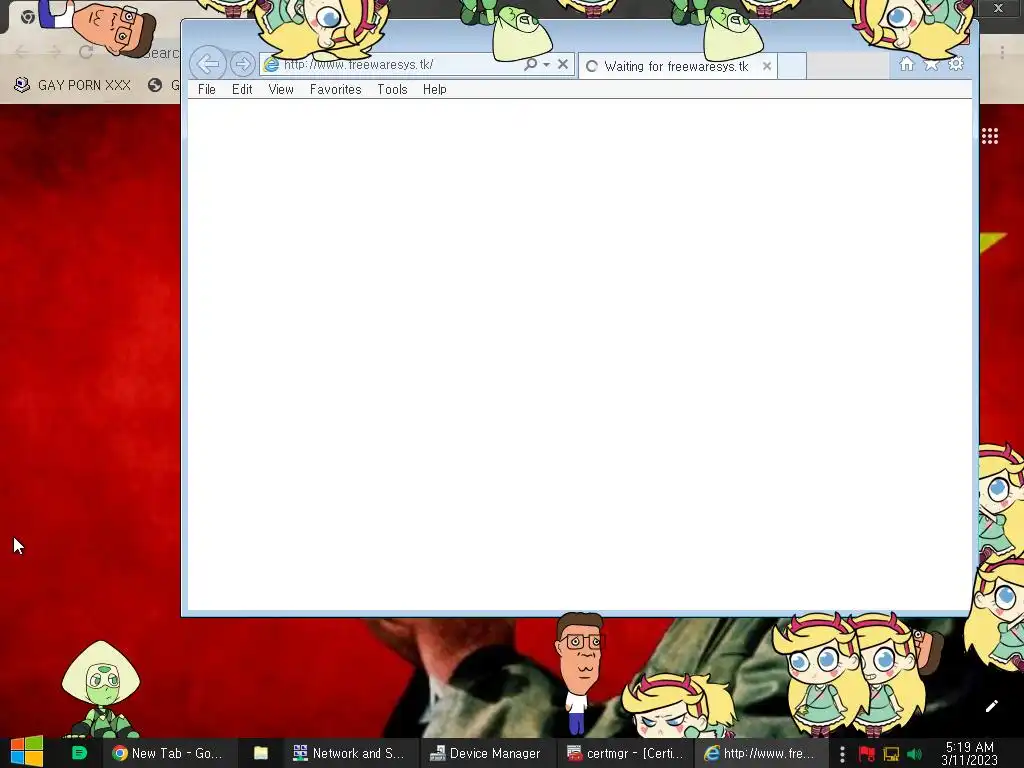Click Chrome's pencil customize button

991,706
